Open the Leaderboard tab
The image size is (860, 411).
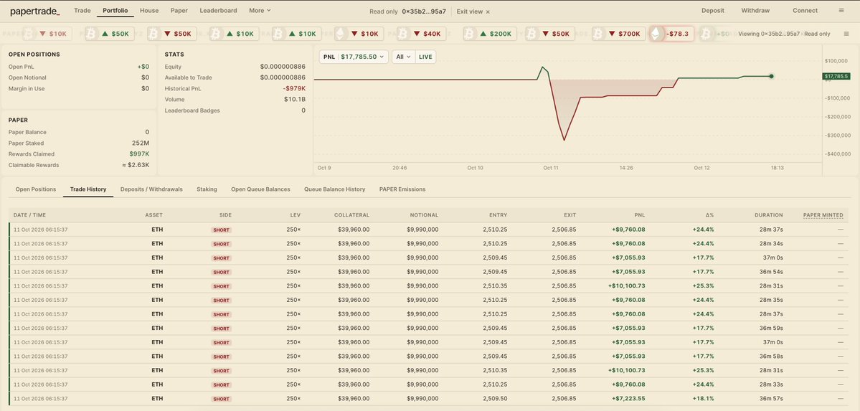coord(218,10)
